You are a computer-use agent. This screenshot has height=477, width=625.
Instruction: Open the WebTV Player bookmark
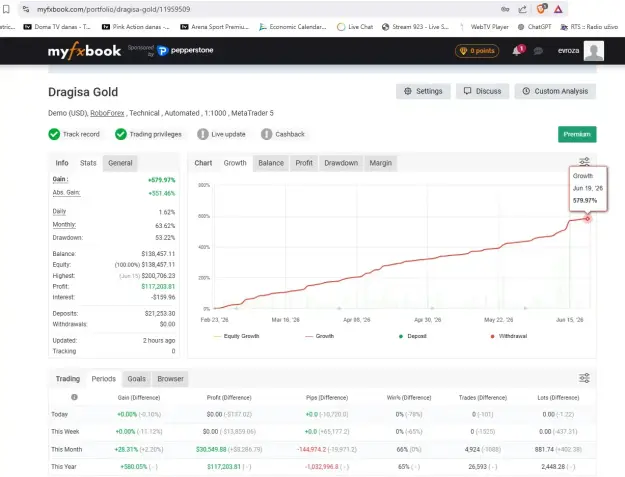tap(484, 27)
